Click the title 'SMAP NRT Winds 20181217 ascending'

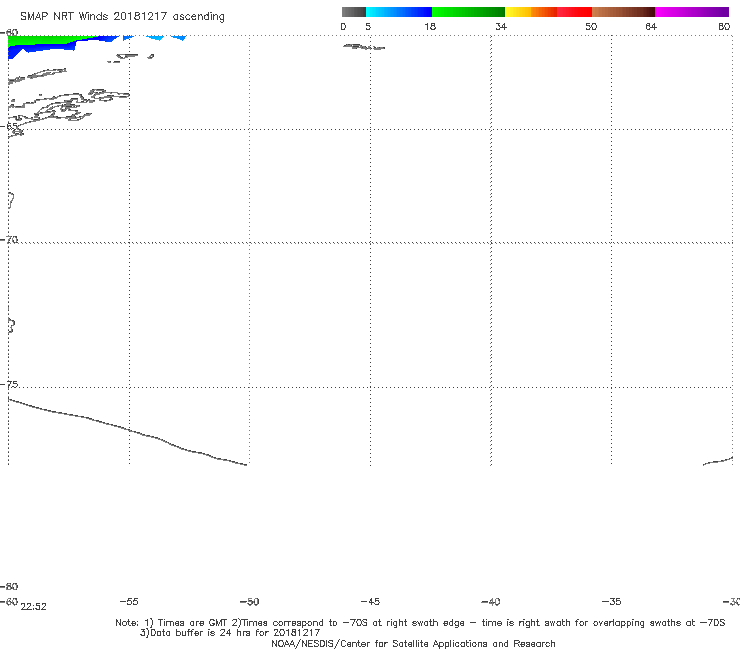[122, 17]
